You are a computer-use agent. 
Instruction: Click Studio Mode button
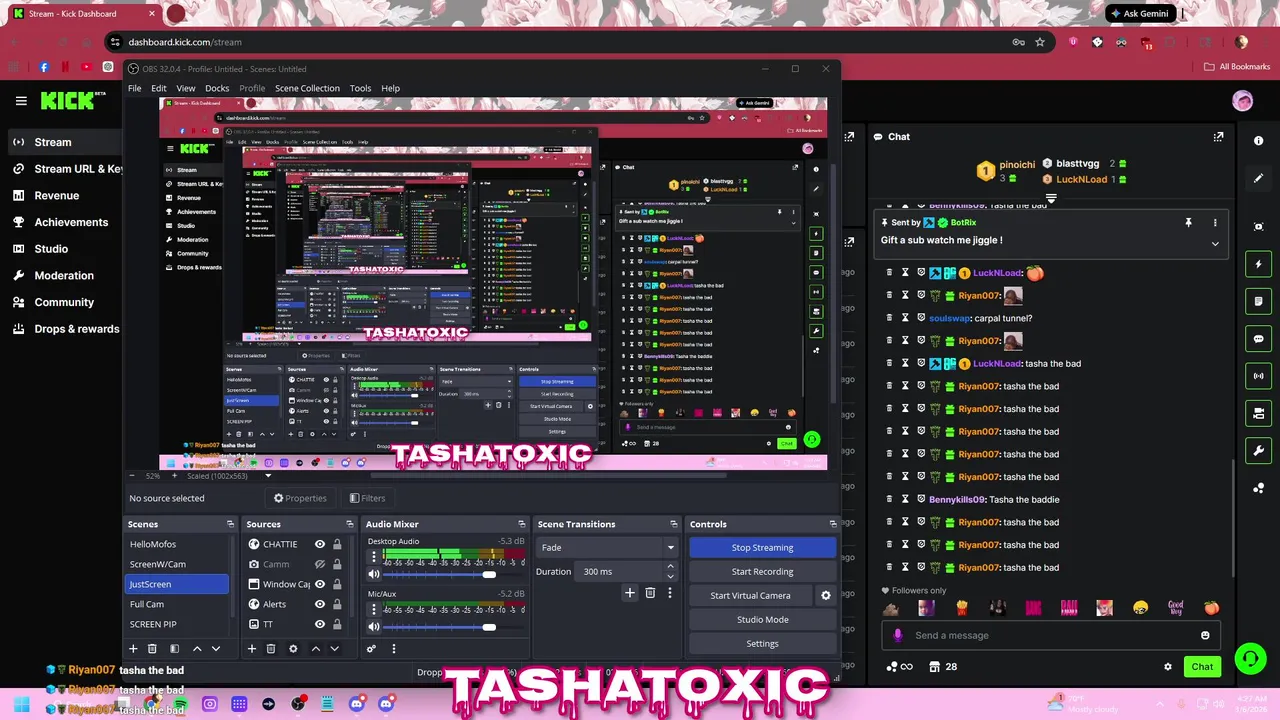point(762,620)
